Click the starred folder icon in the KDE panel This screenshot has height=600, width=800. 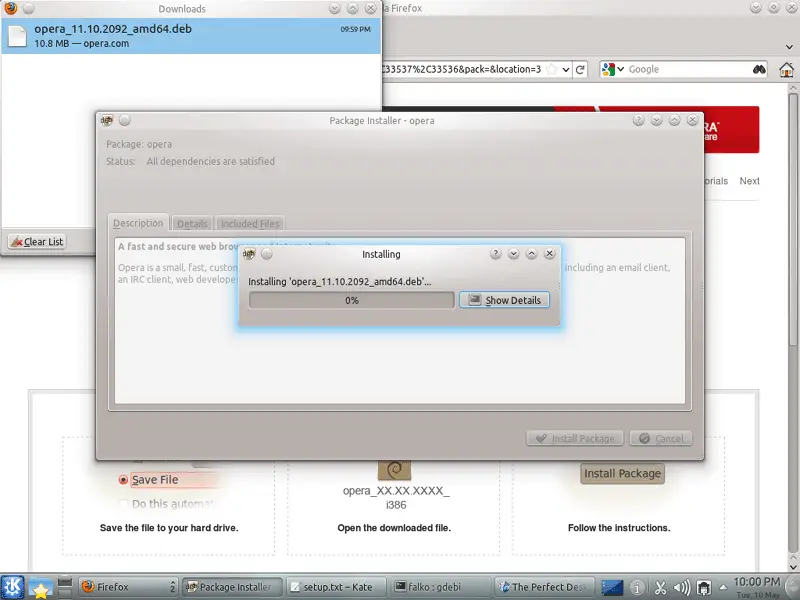[40, 587]
